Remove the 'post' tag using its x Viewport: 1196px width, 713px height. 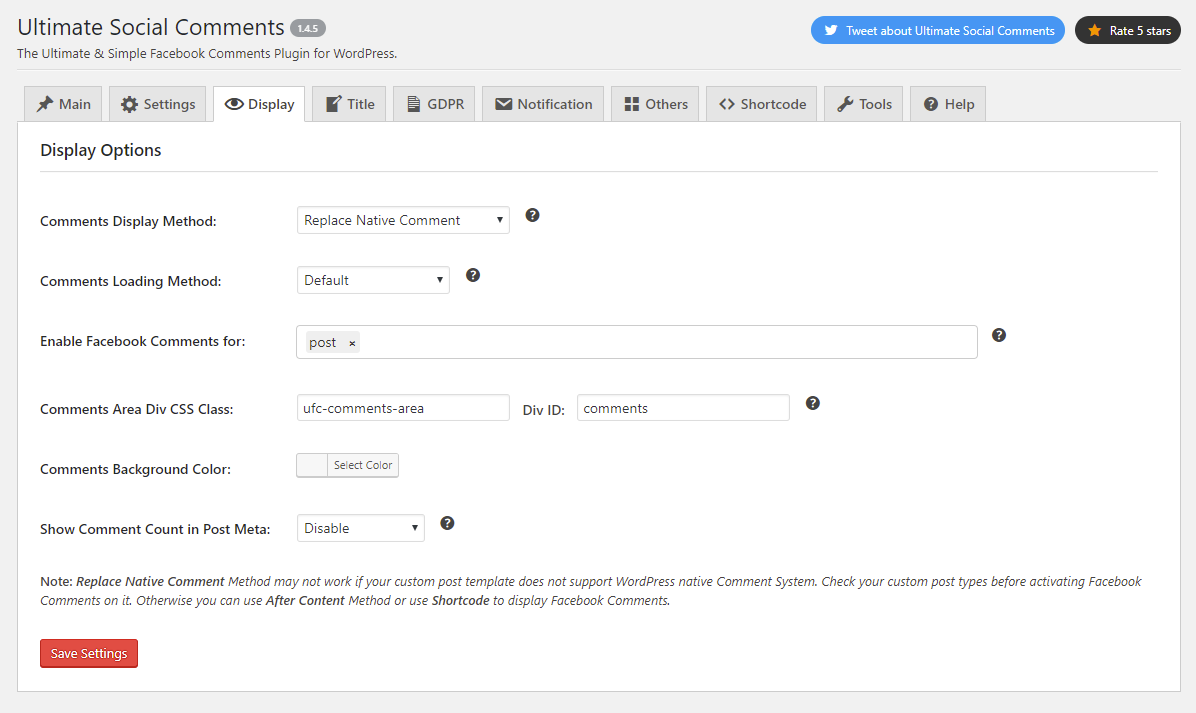(x=352, y=343)
